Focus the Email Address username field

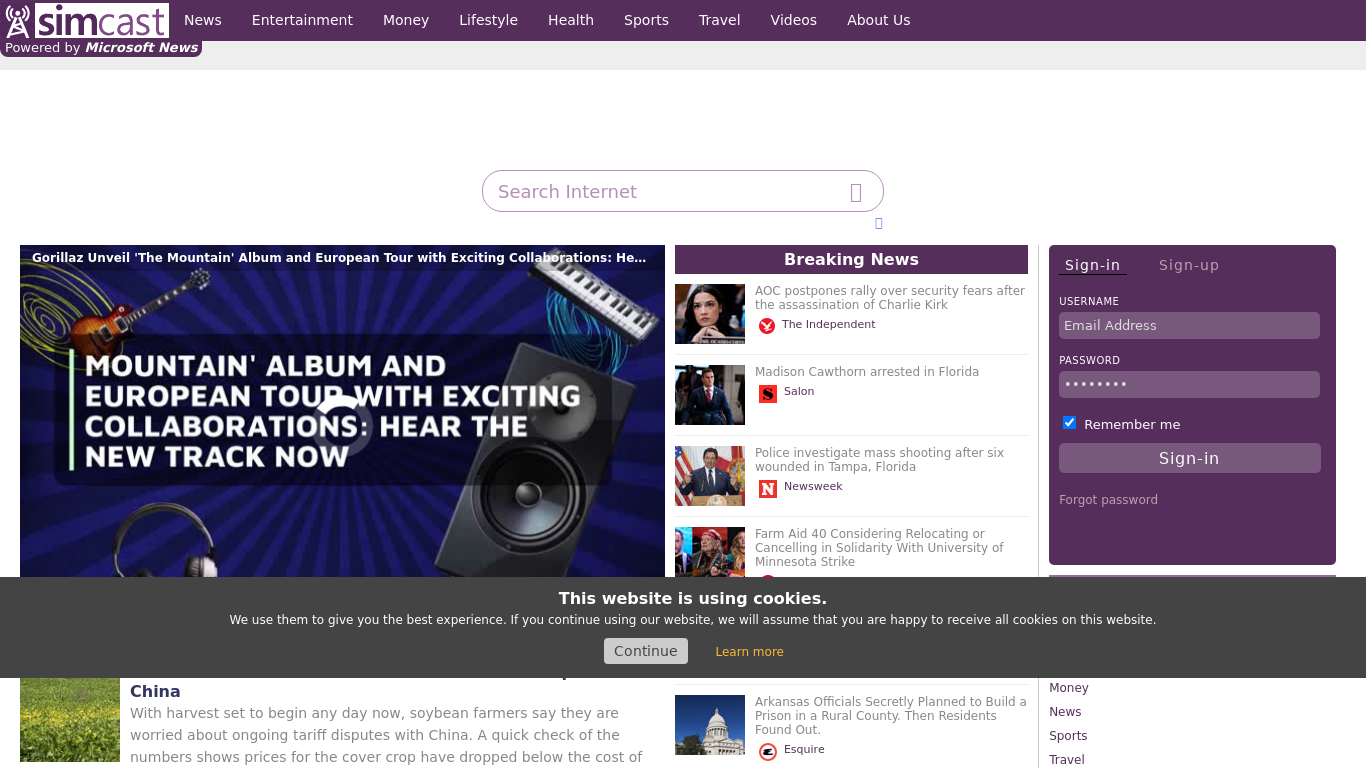(1189, 325)
